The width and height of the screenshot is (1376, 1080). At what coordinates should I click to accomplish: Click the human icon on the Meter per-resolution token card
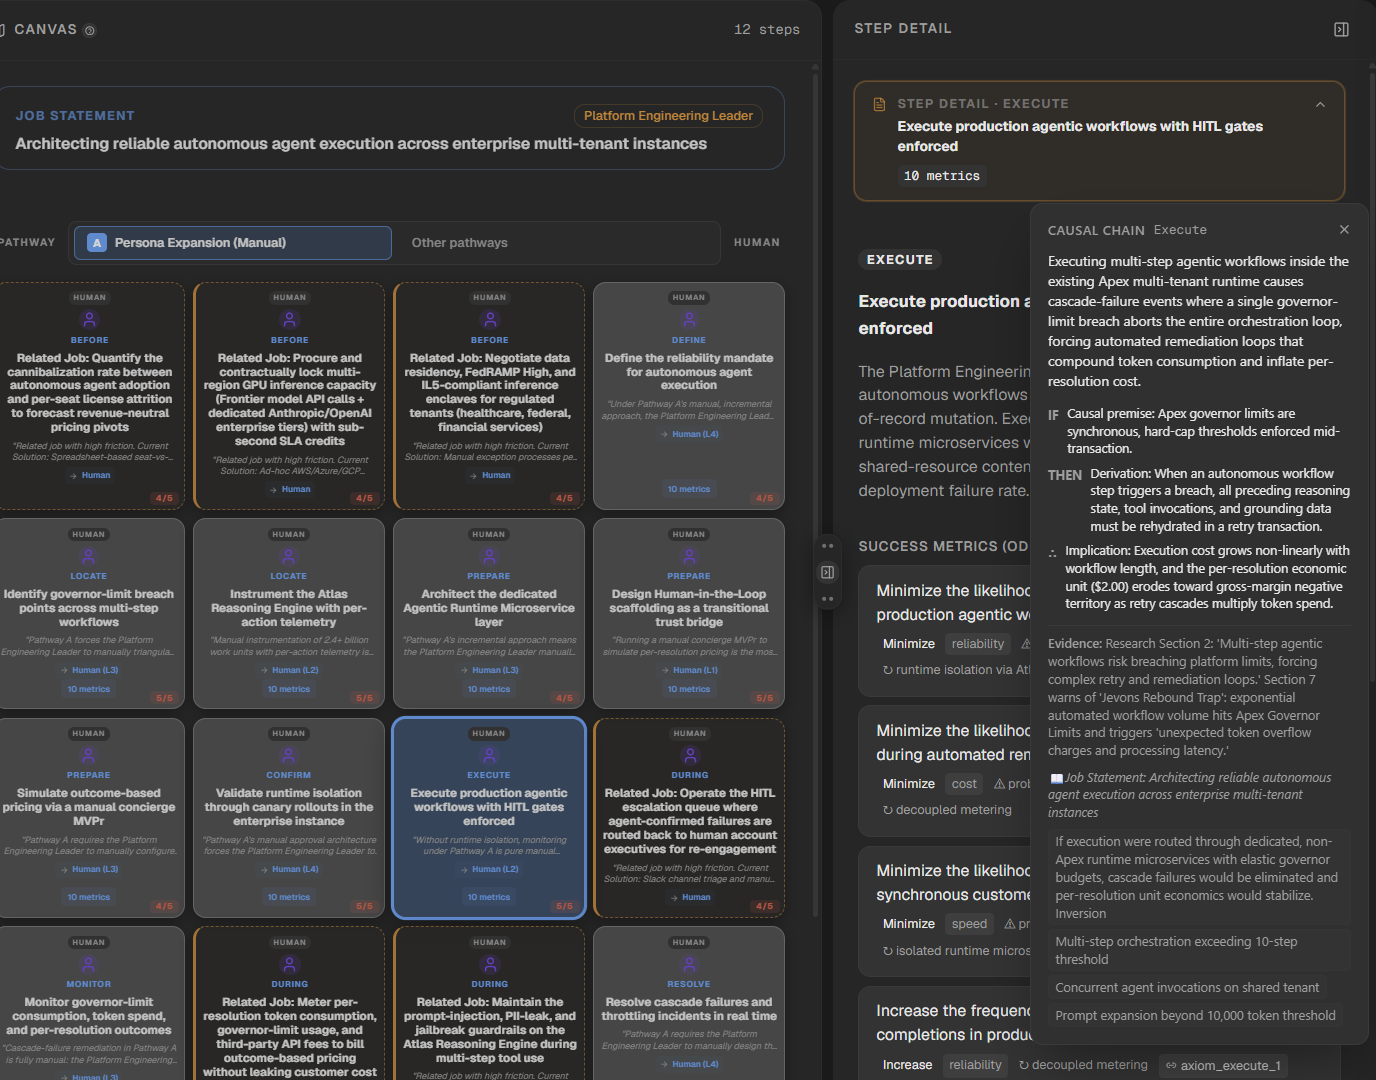pyautogui.click(x=289, y=965)
